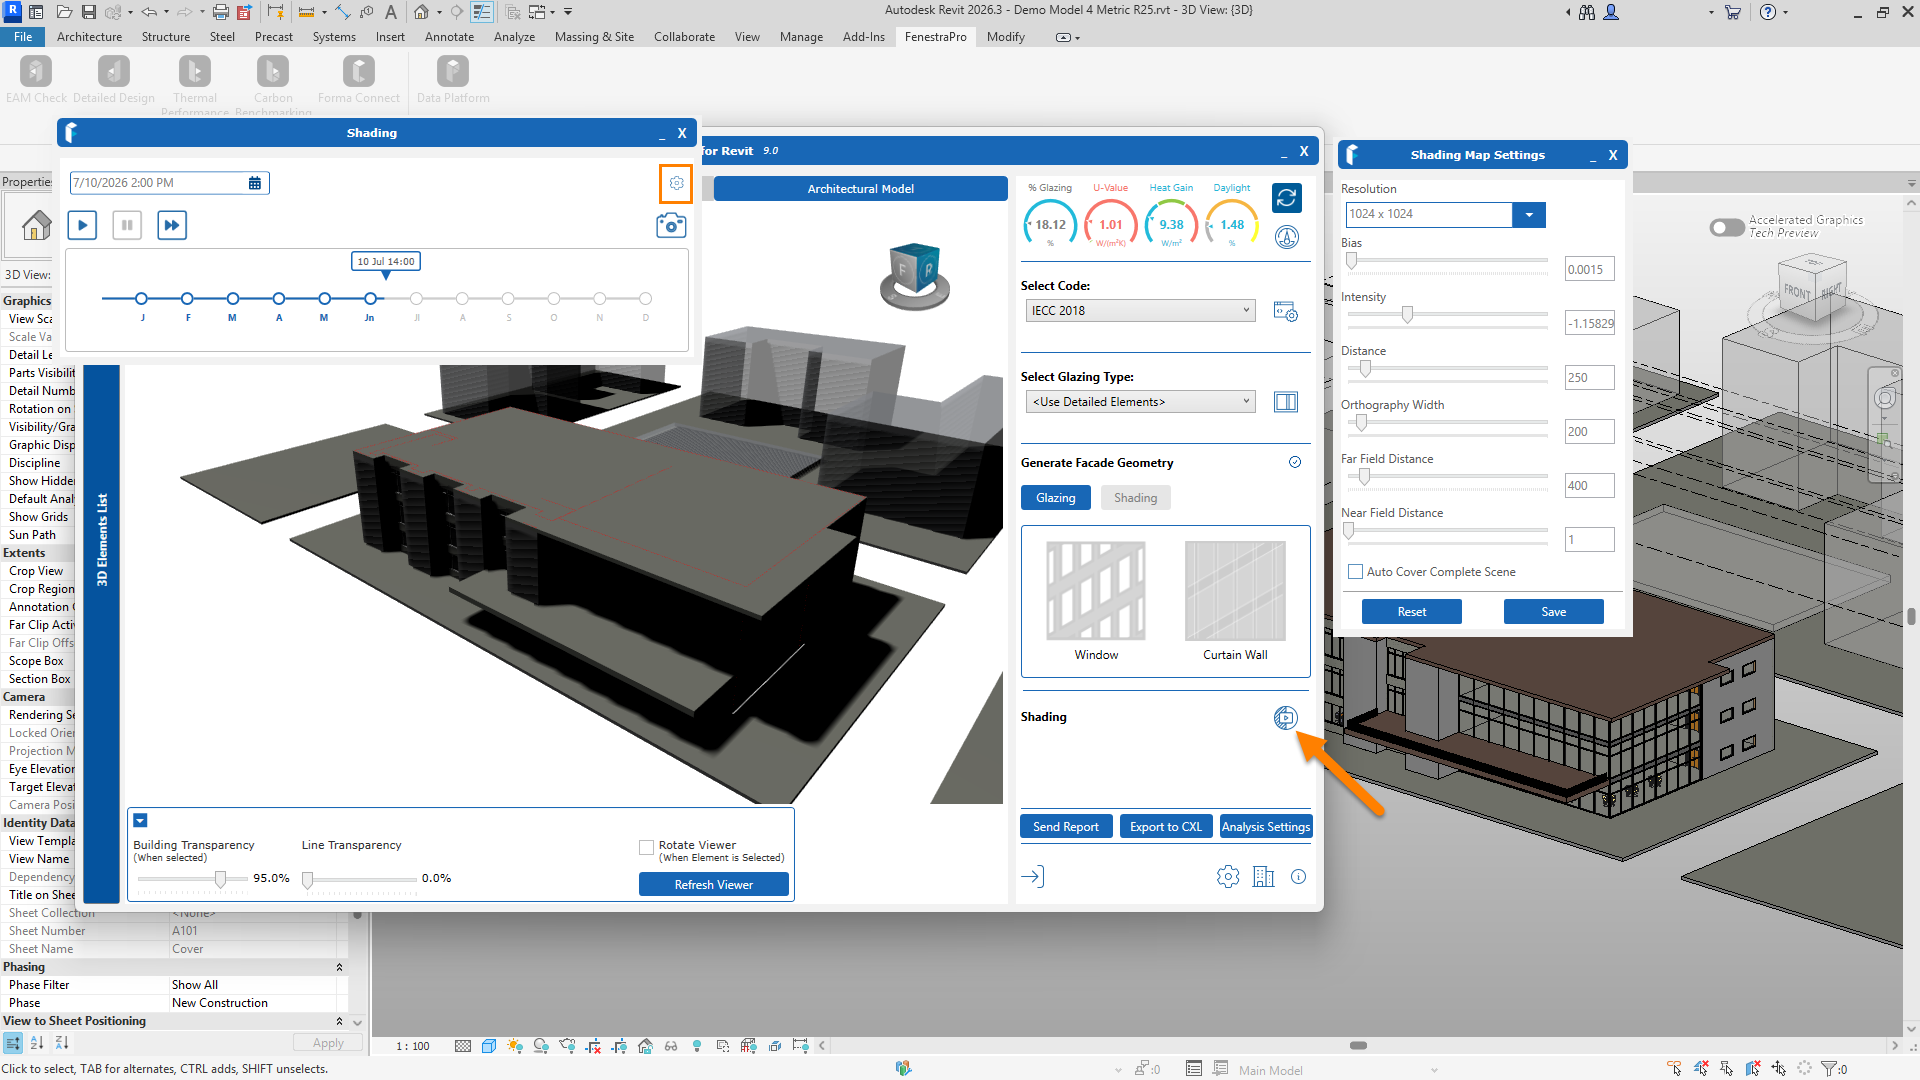The width and height of the screenshot is (1920, 1080).
Task: Select the Glazing toggle button
Action: (x=1056, y=498)
